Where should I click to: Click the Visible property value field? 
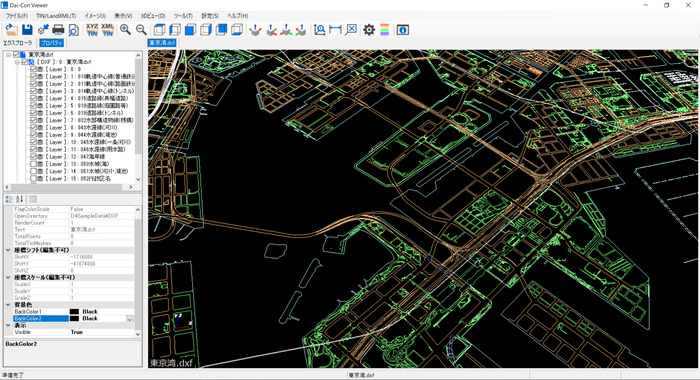coord(102,332)
